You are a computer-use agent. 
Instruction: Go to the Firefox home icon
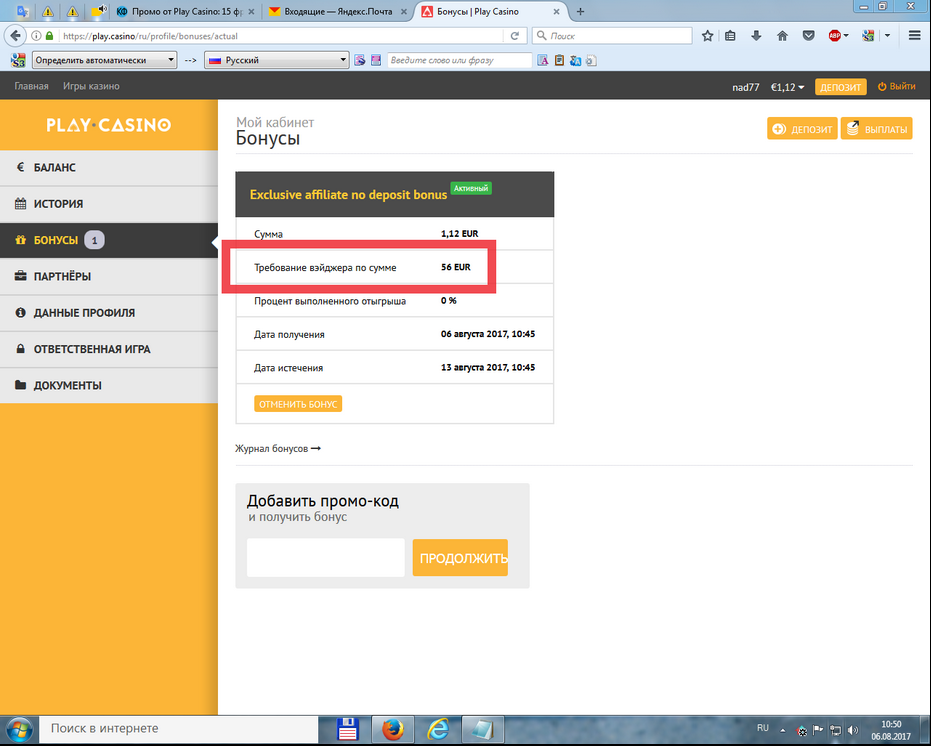point(783,36)
